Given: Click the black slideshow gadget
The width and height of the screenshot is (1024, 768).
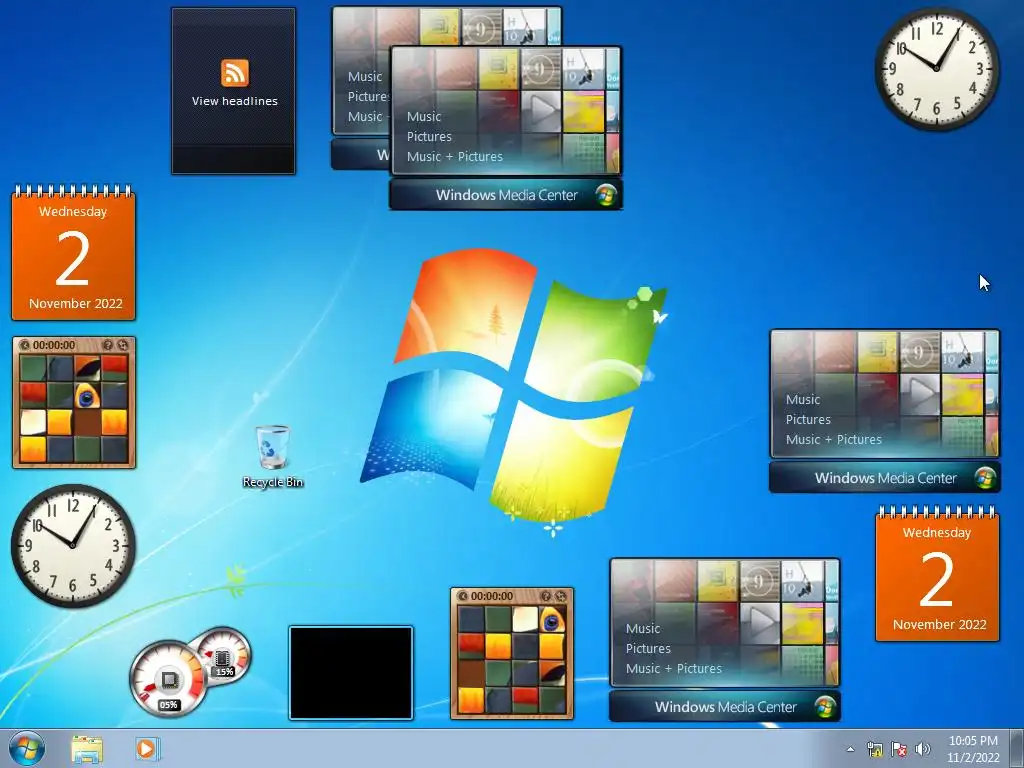Looking at the screenshot, I should [351, 673].
